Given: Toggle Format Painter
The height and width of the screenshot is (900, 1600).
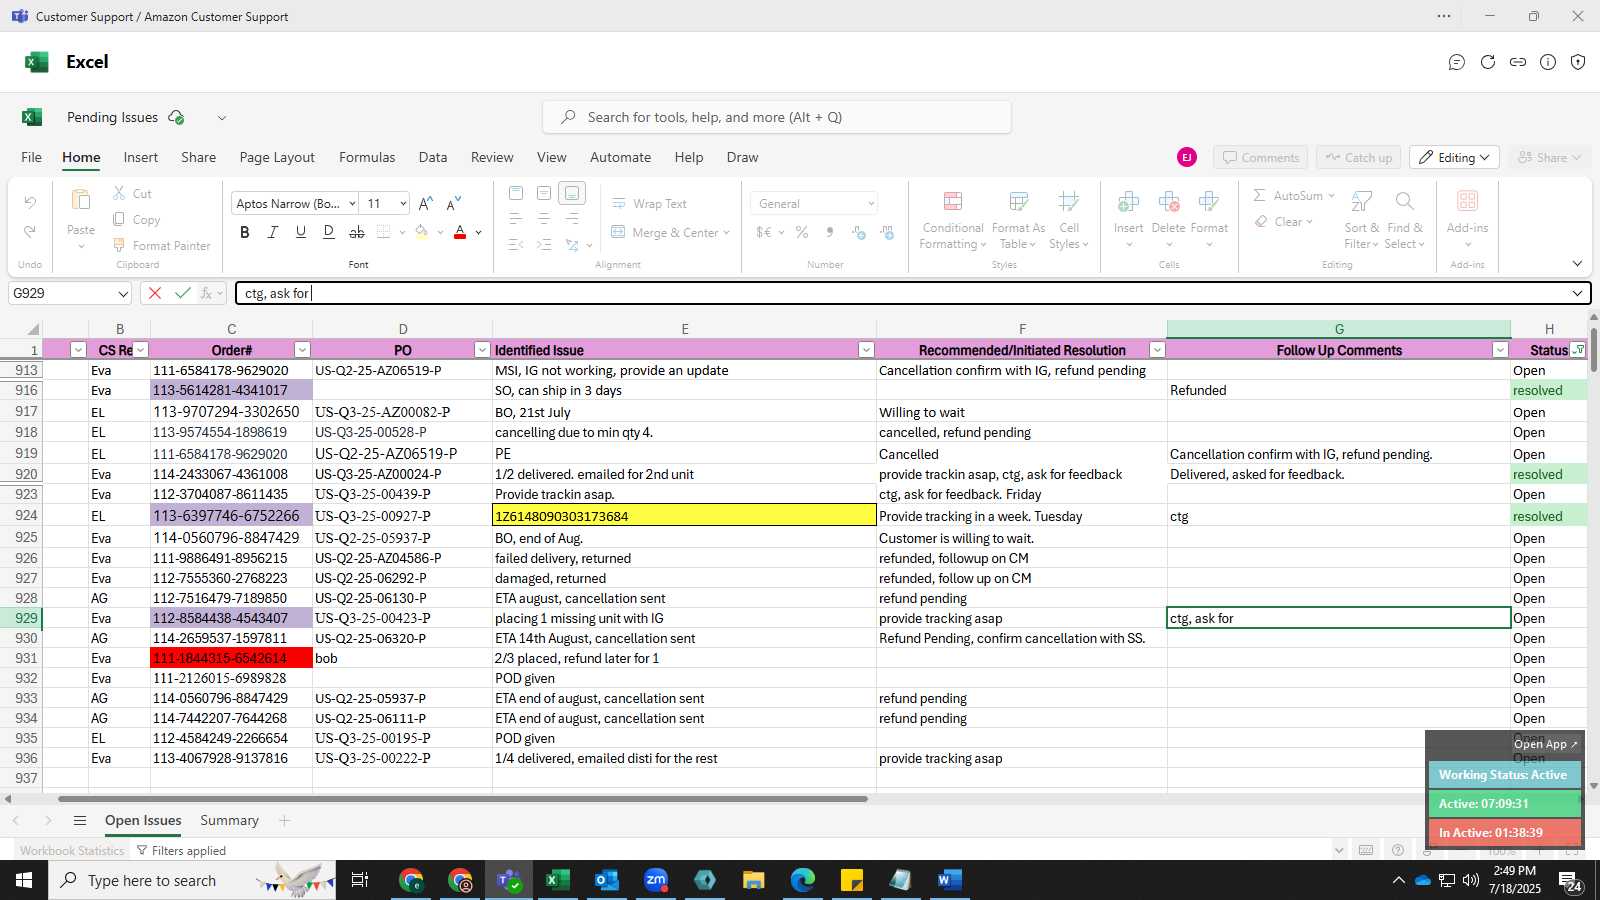Looking at the screenshot, I should (162, 246).
